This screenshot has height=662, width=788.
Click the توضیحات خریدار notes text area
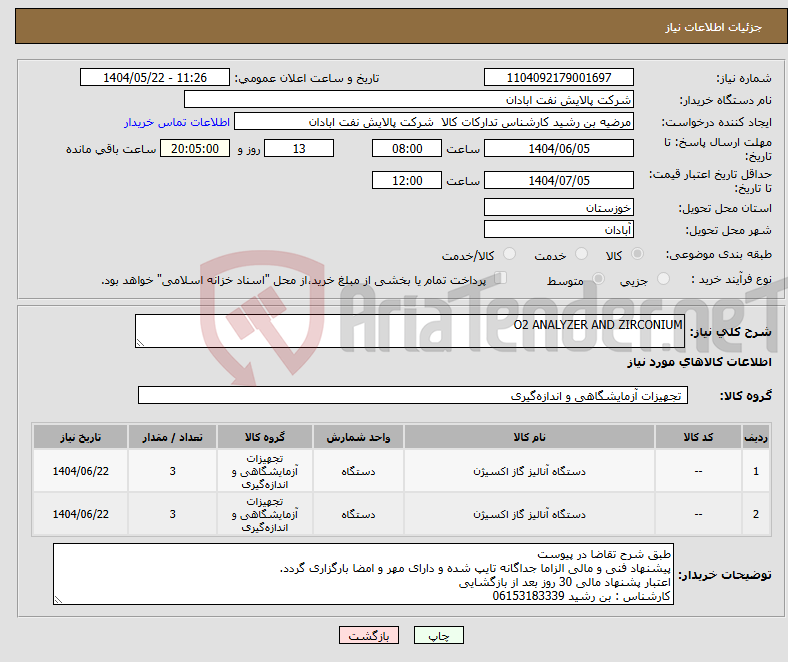point(363,574)
